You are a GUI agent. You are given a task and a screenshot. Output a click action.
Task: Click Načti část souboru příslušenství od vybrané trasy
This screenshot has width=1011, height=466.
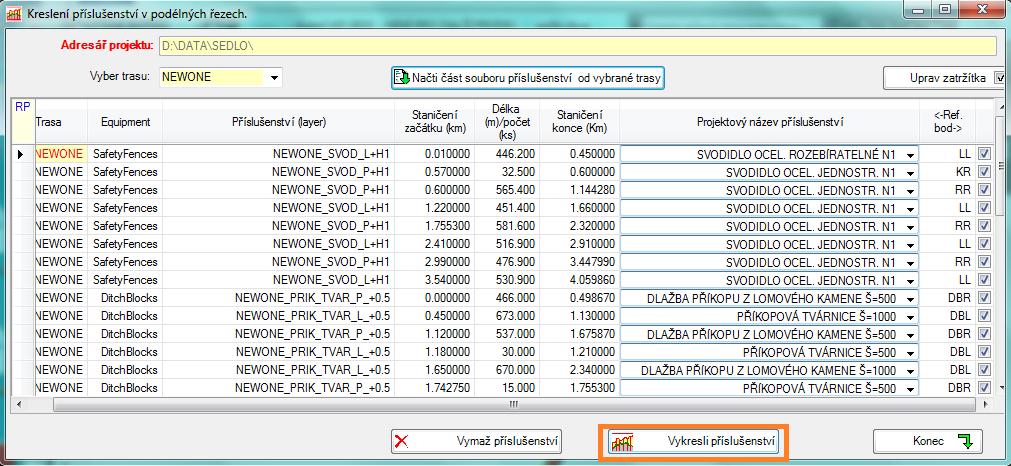pos(528,78)
